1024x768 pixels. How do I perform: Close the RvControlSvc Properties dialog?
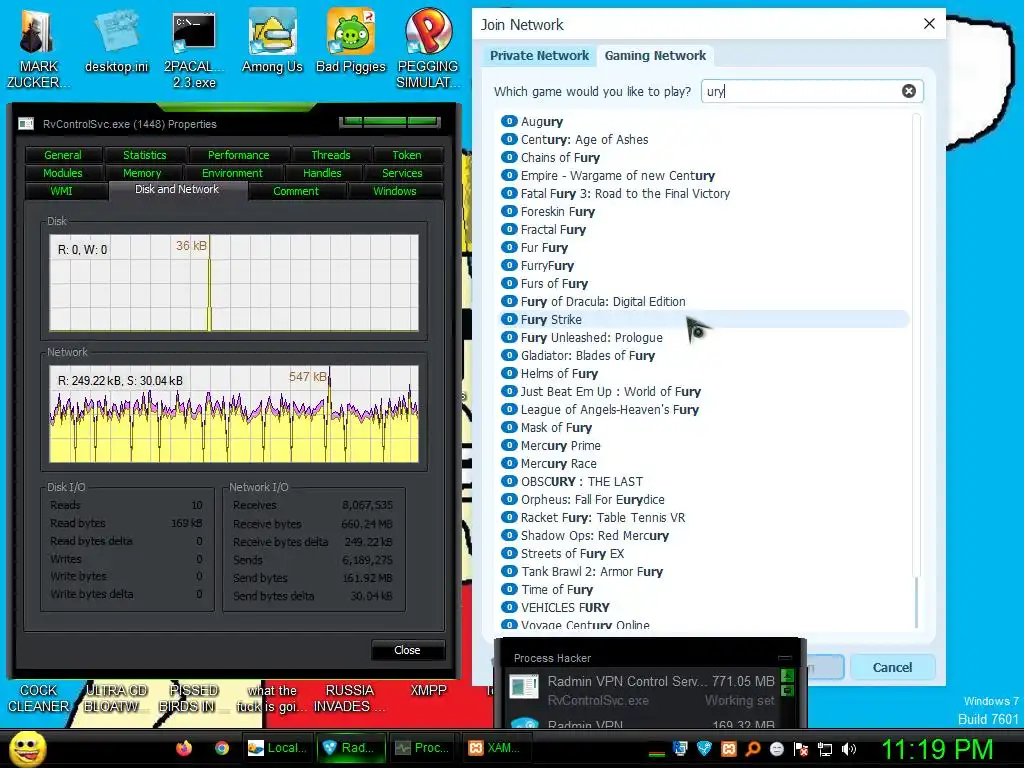click(x=408, y=650)
